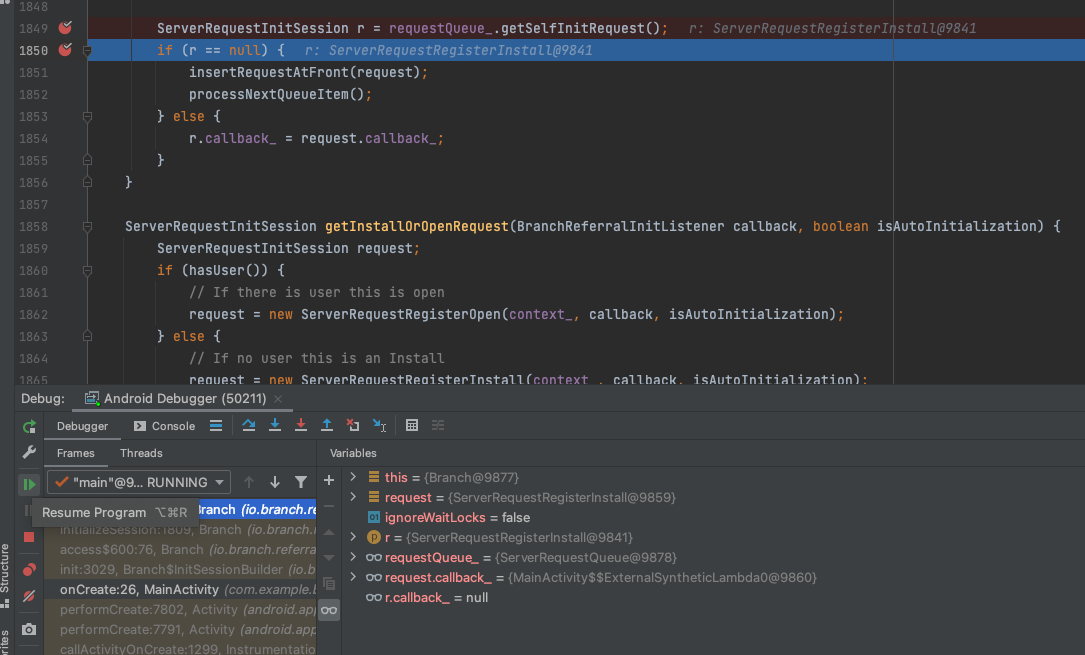Collapse the else block fold marker at line 1853
The width and height of the screenshot is (1085, 655).
(87, 117)
